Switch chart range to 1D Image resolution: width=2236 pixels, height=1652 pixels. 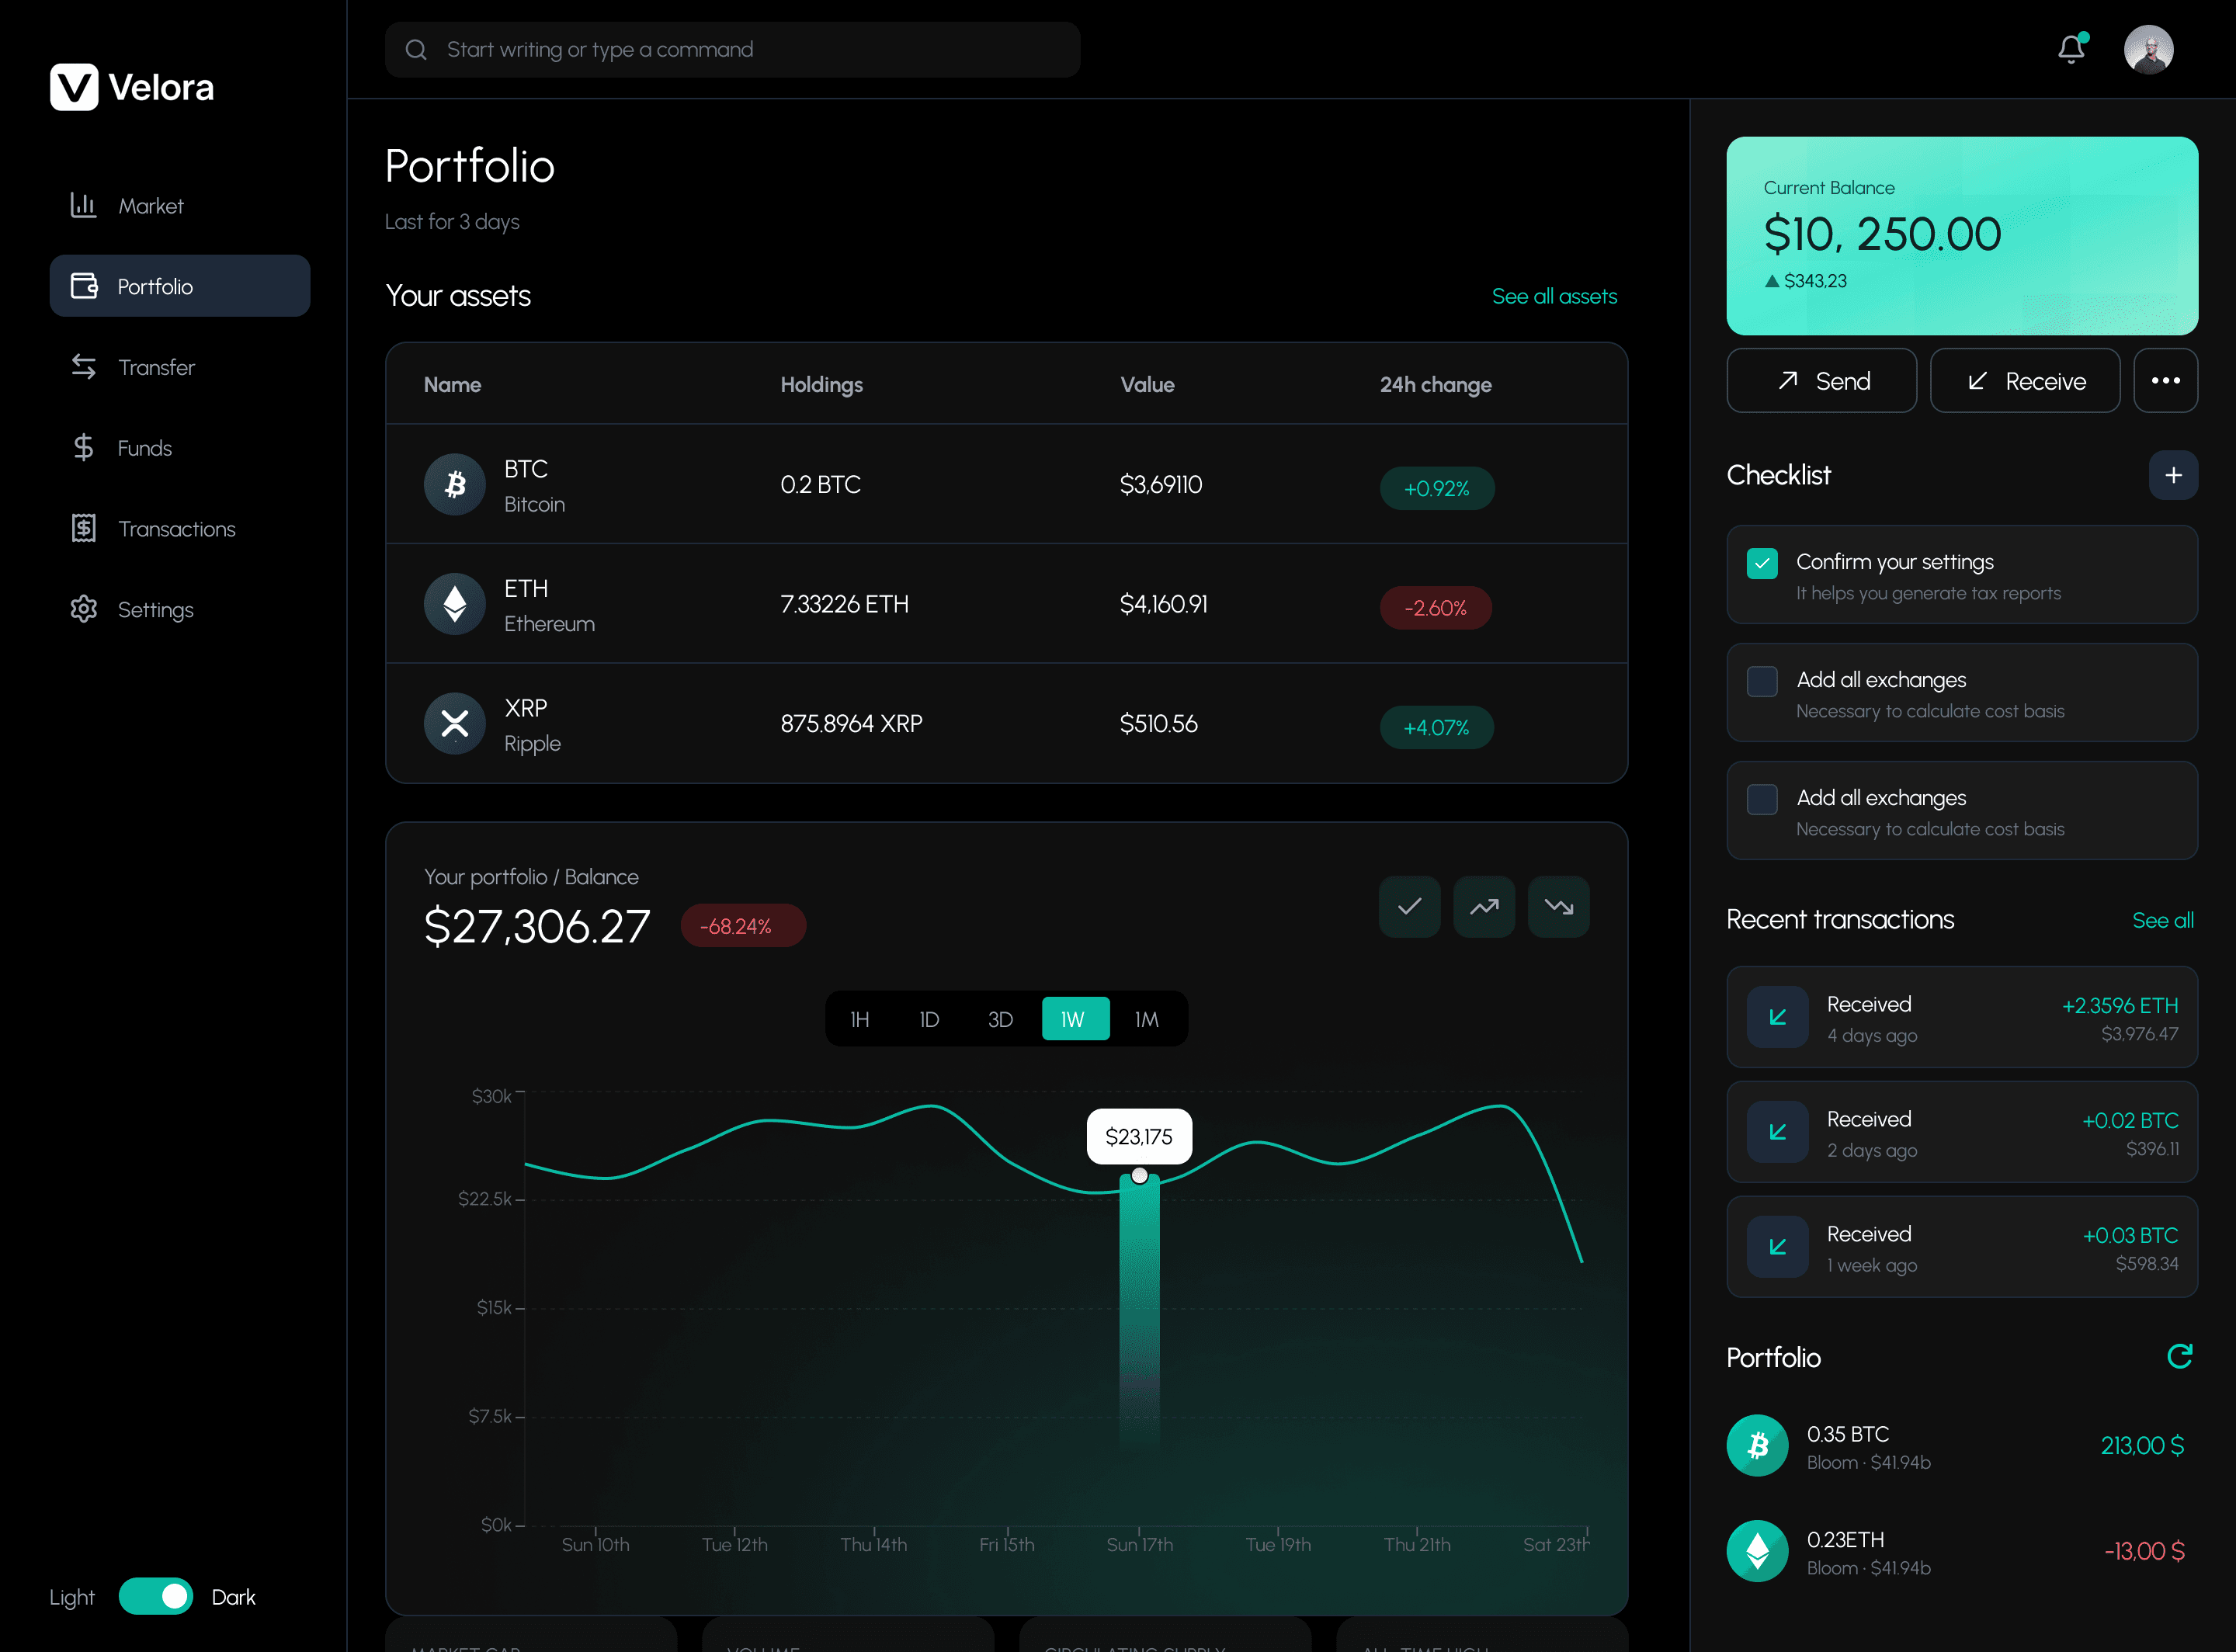click(929, 1019)
